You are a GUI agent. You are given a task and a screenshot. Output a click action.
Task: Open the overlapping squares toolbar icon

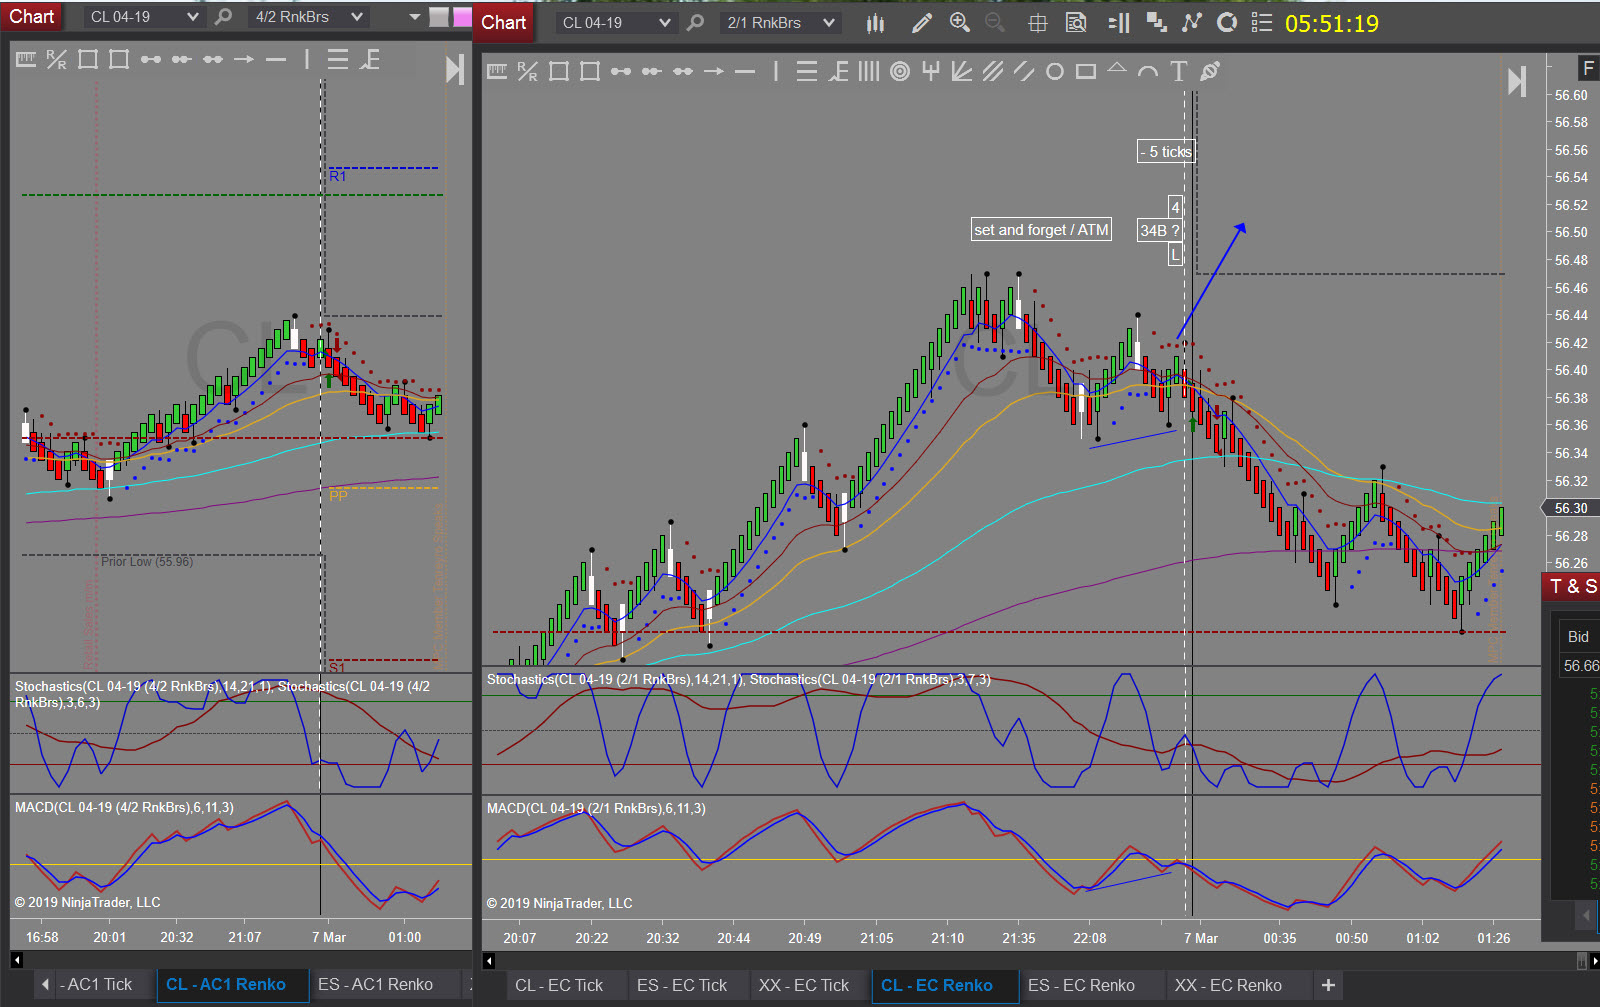point(1156,23)
